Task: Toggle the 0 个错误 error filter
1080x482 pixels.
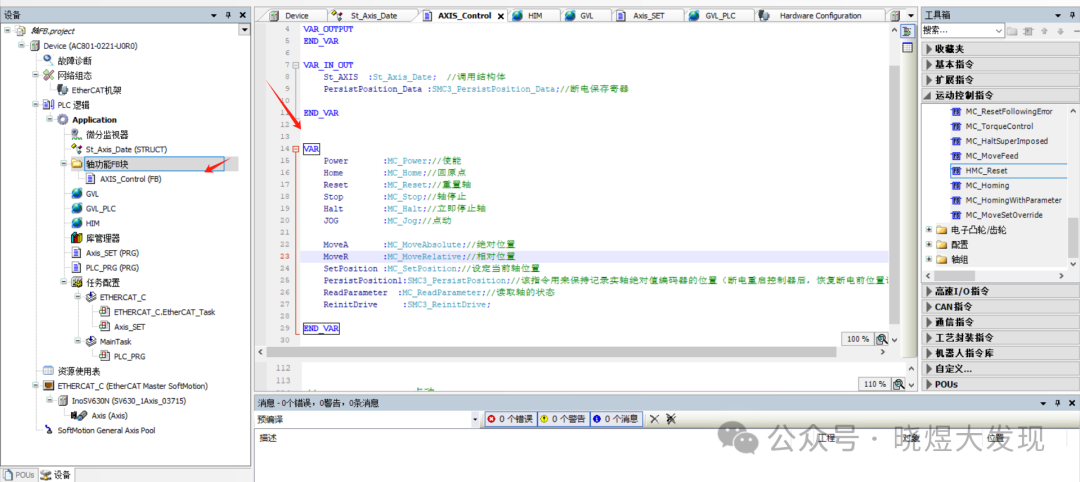Action: coord(511,419)
